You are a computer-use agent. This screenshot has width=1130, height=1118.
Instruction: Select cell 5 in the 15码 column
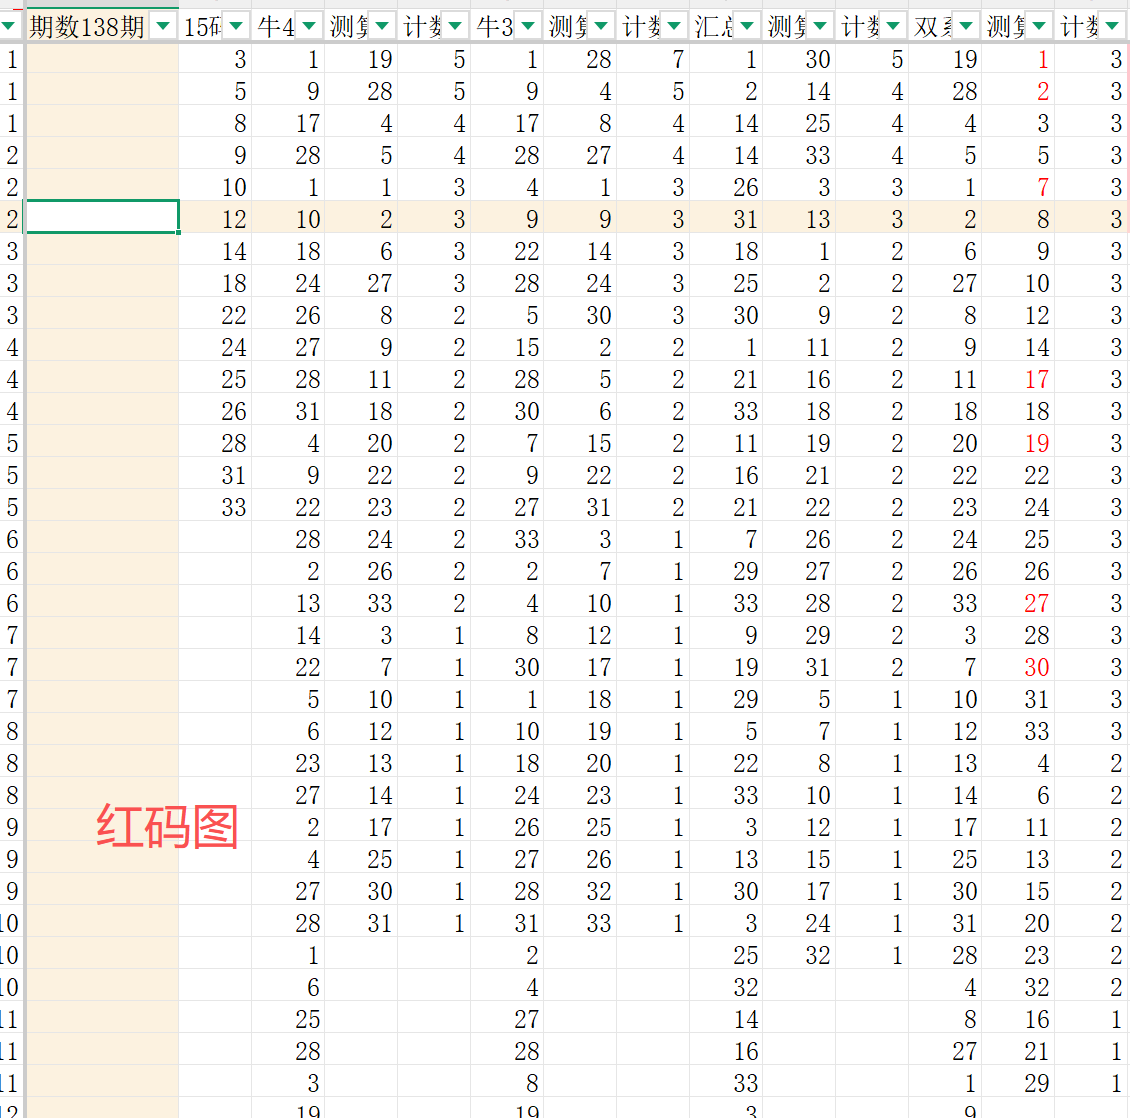tap(215, 91)
